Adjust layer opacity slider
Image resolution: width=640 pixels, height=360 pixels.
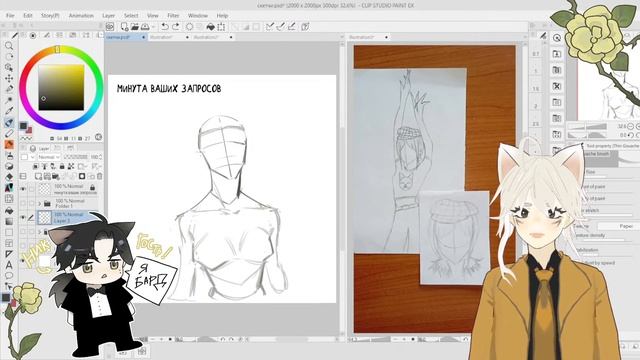tap(76, 157)
